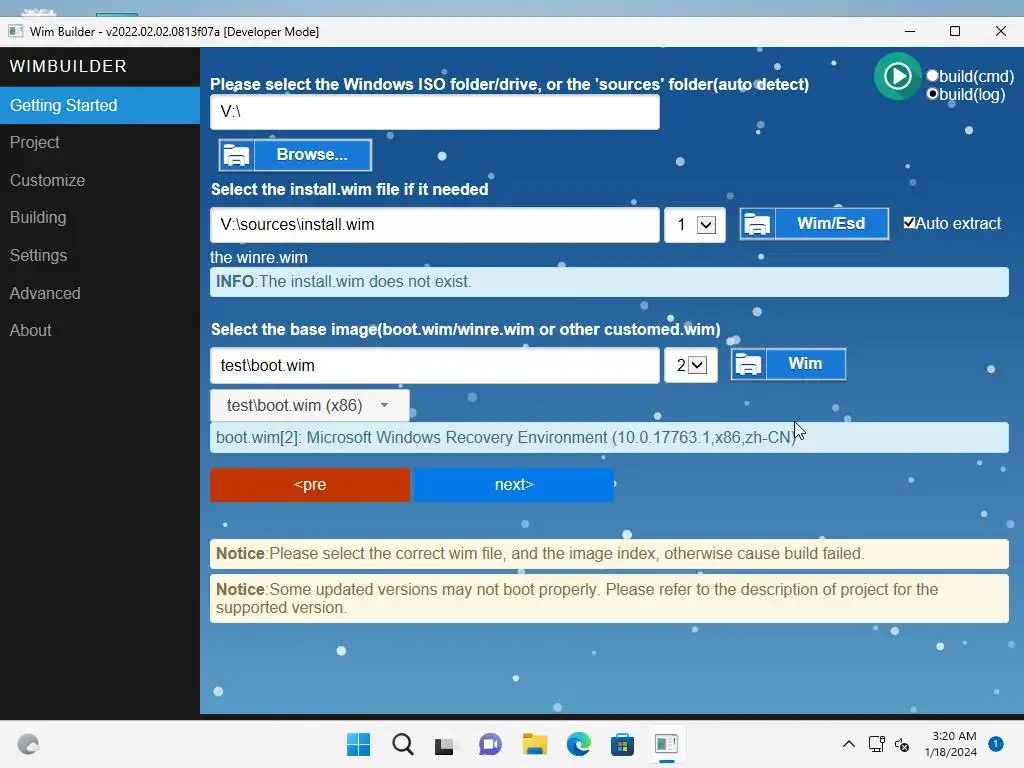Open the Customize sidebar item
Image resolution: width=1024 pixels, height=768 pixels.
click(100, 180)
